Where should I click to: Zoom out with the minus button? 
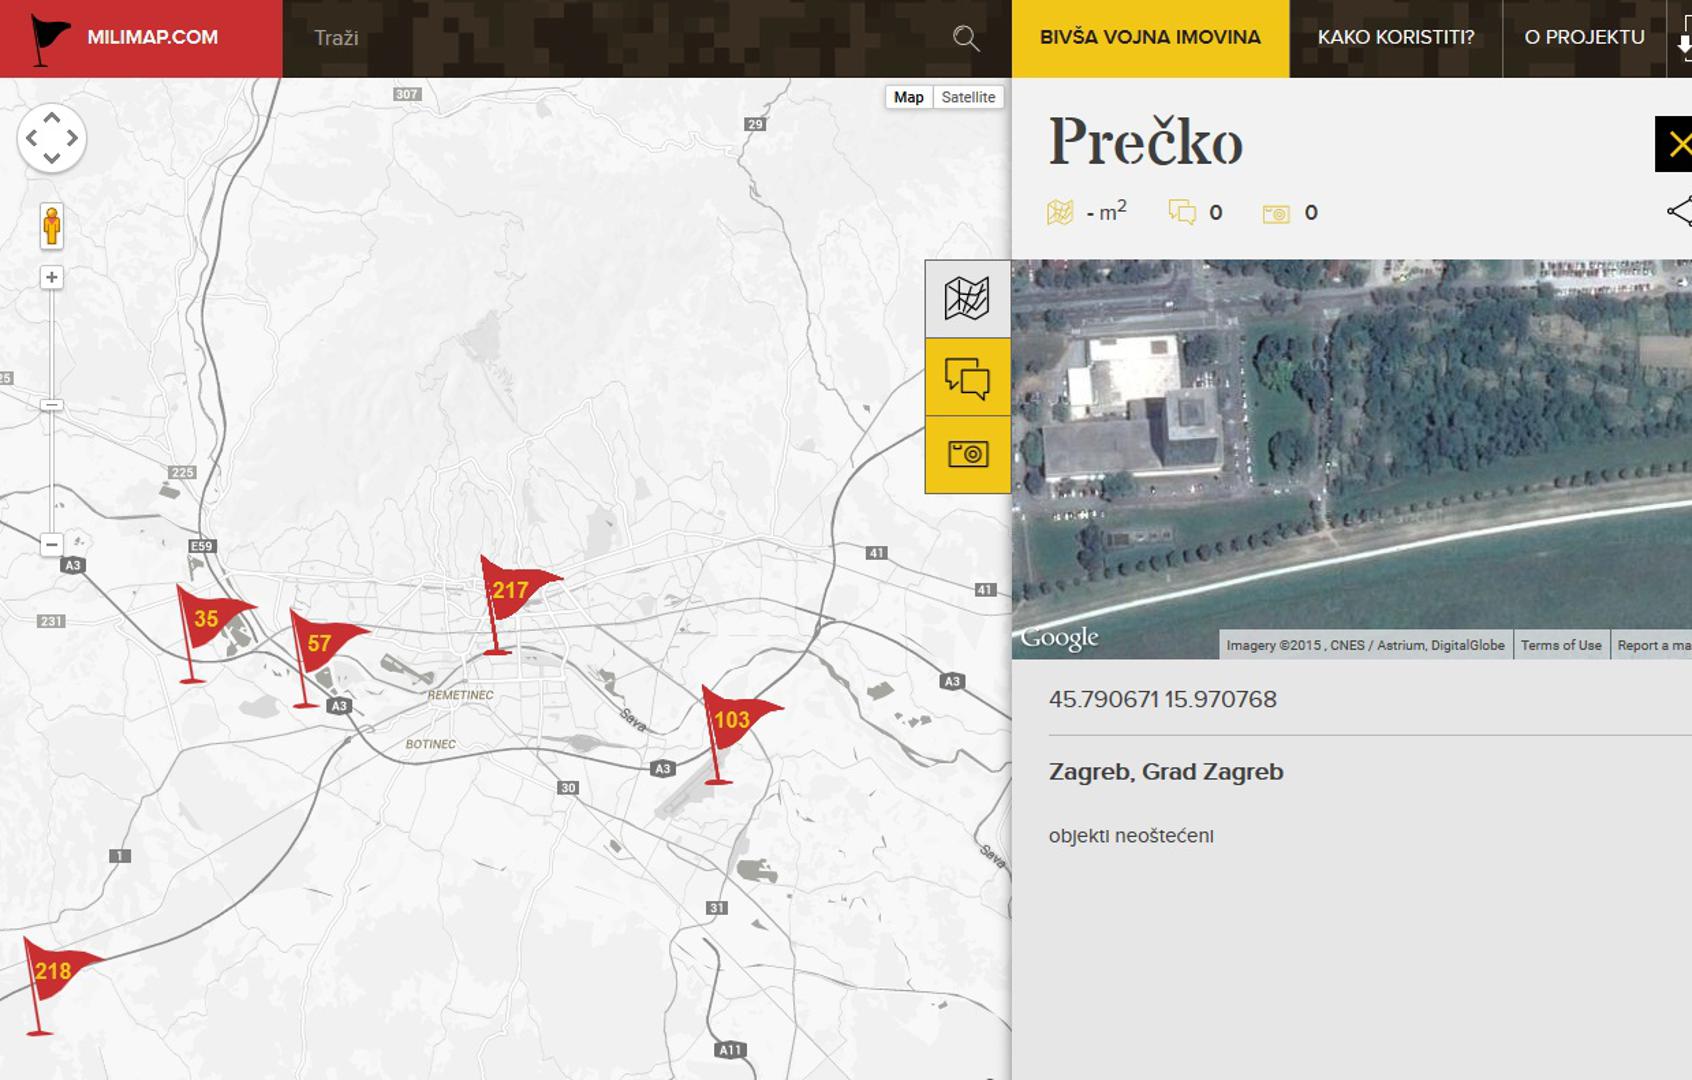(52, 545)
